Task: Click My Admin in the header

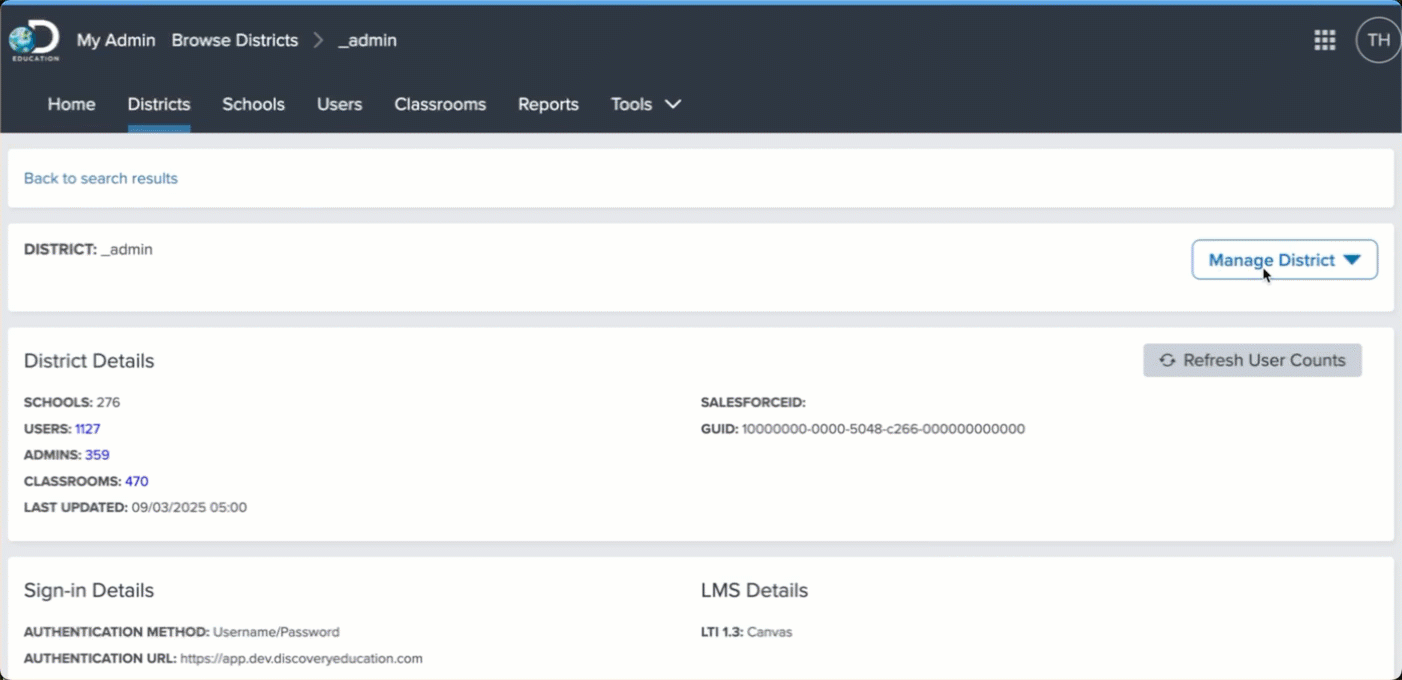Action: pyautogui.click(x=116, y=40)
